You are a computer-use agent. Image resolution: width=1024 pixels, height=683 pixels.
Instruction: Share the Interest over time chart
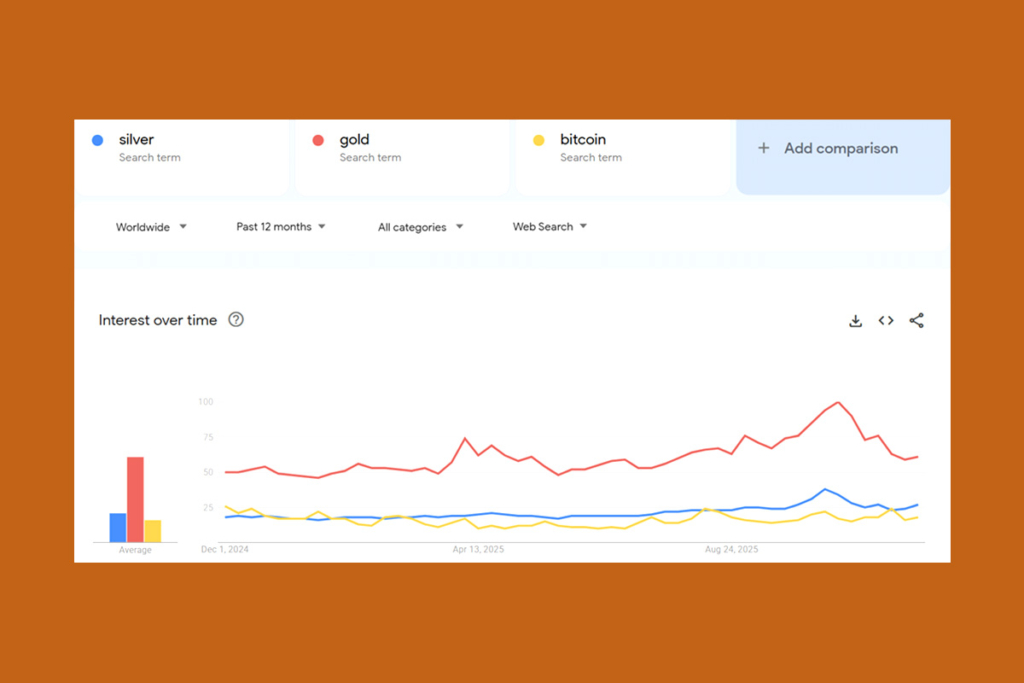(916, 320)
